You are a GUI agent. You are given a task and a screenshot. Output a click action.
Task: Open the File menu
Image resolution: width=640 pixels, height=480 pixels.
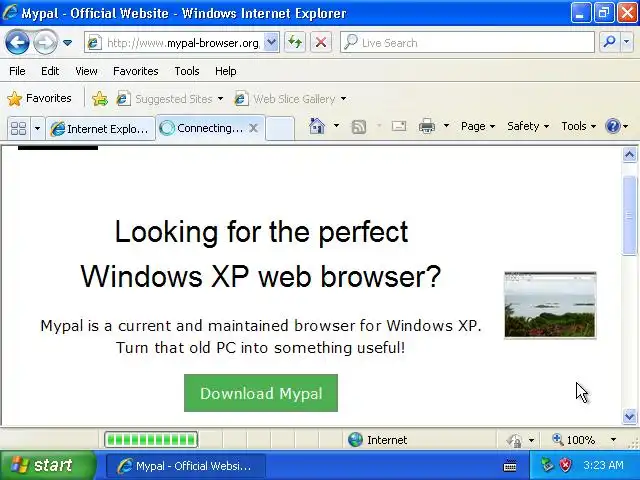17,71
